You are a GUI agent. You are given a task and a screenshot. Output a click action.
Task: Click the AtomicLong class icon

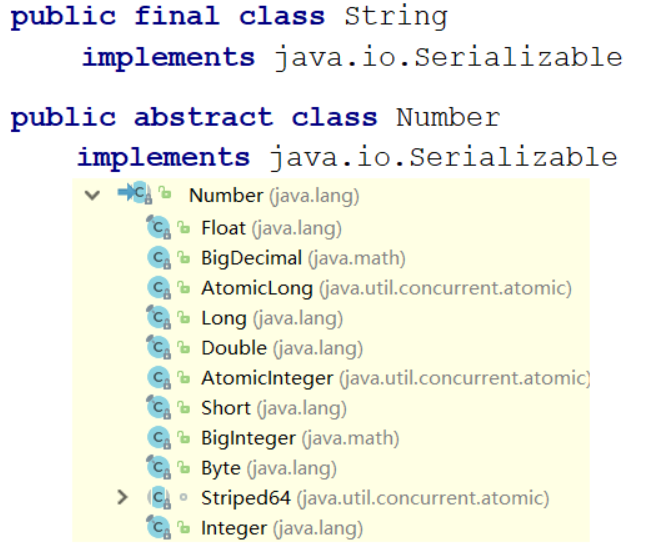point(159,287)
